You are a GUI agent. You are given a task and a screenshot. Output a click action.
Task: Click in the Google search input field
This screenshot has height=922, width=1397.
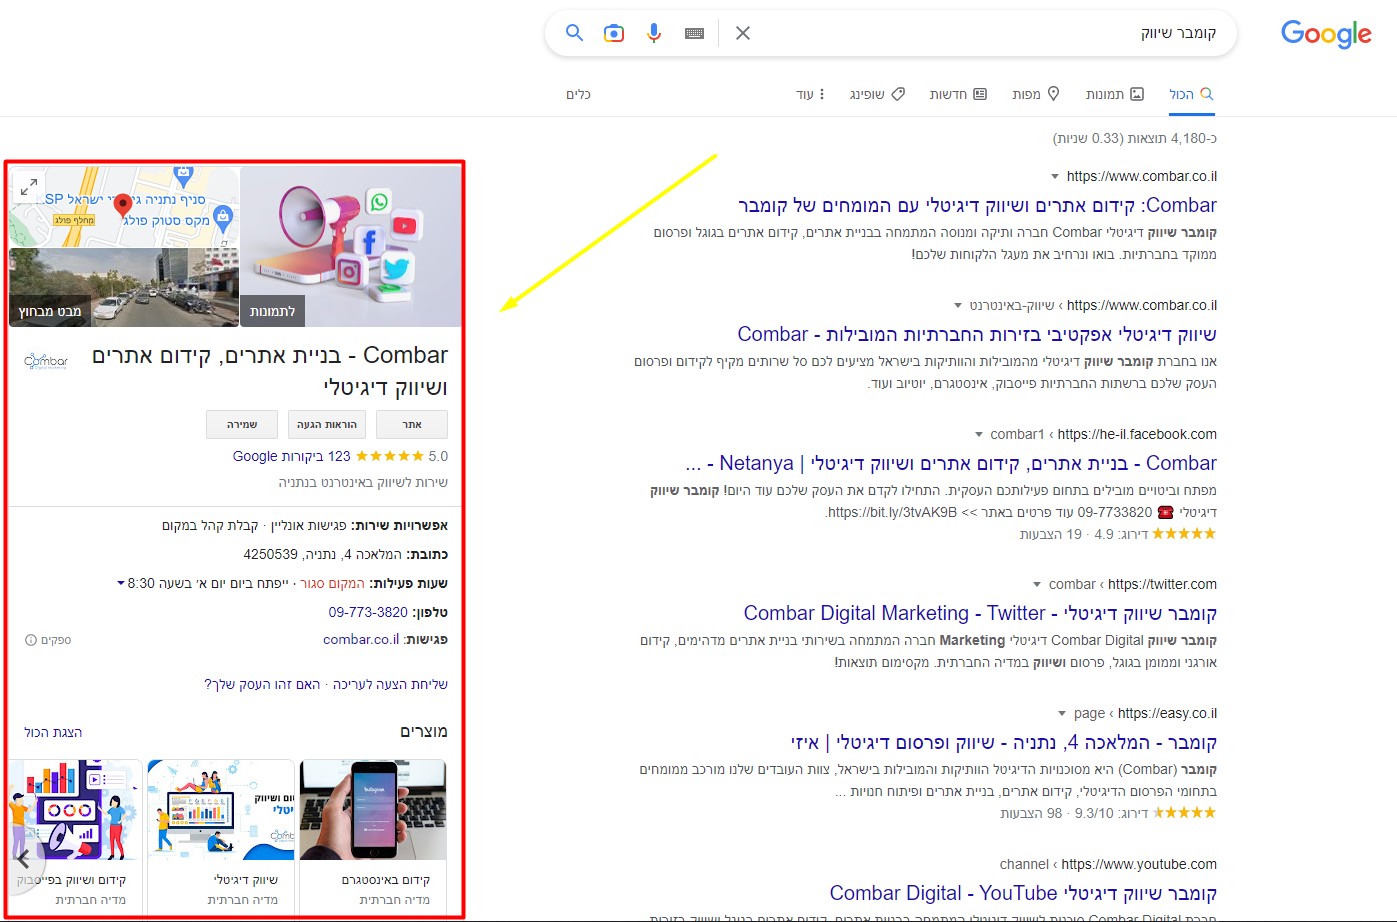pos(990,33)
